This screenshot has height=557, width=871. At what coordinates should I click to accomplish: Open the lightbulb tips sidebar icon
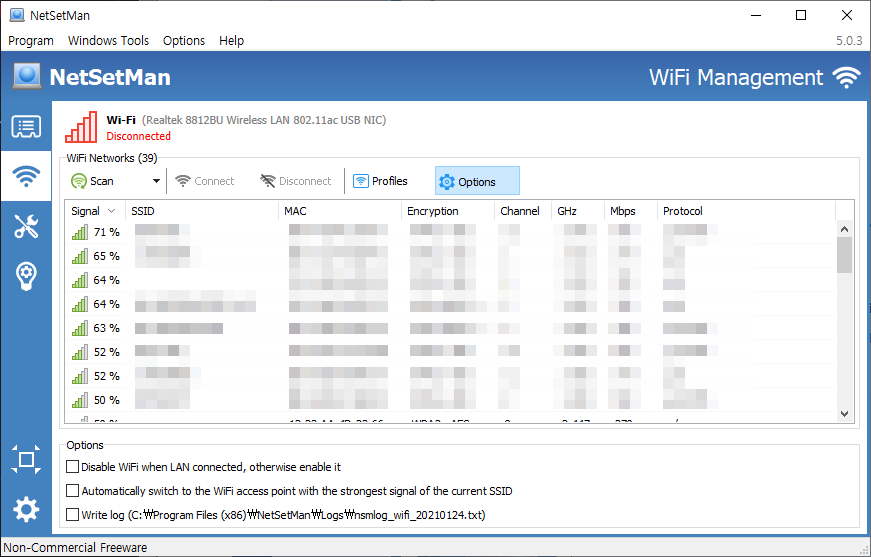tap(26, 276)
